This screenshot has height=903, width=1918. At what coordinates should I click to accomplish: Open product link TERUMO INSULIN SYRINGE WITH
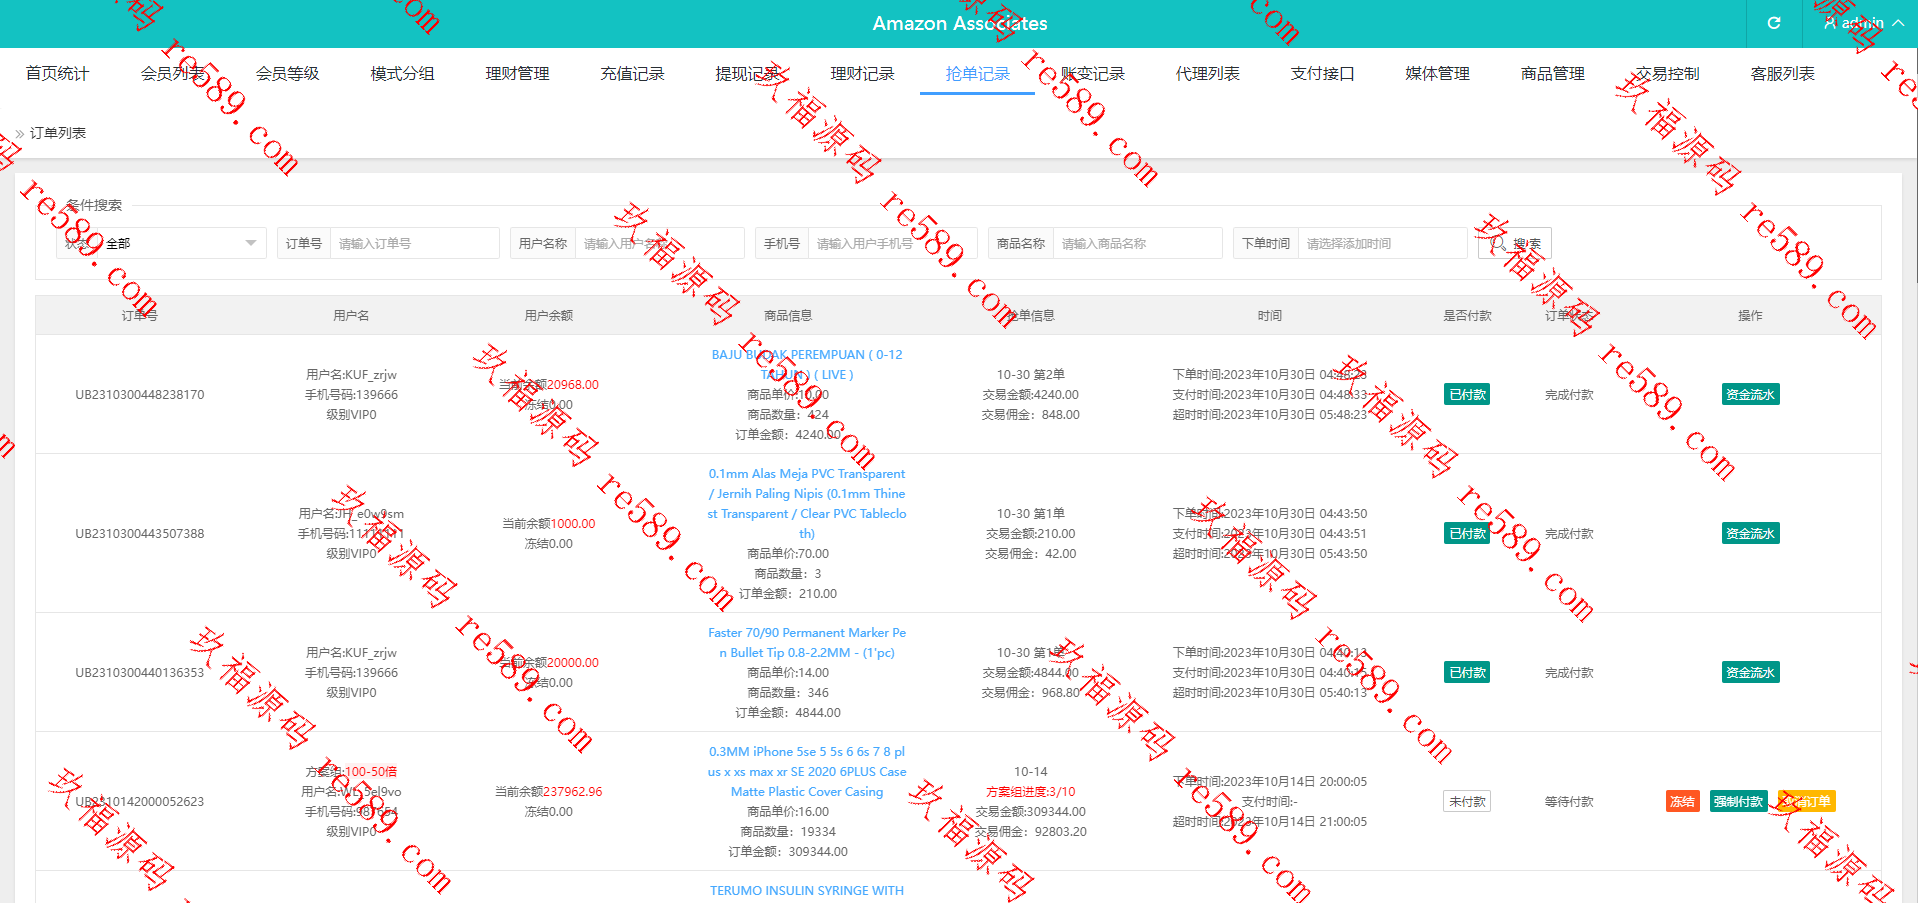pos(807,890)
